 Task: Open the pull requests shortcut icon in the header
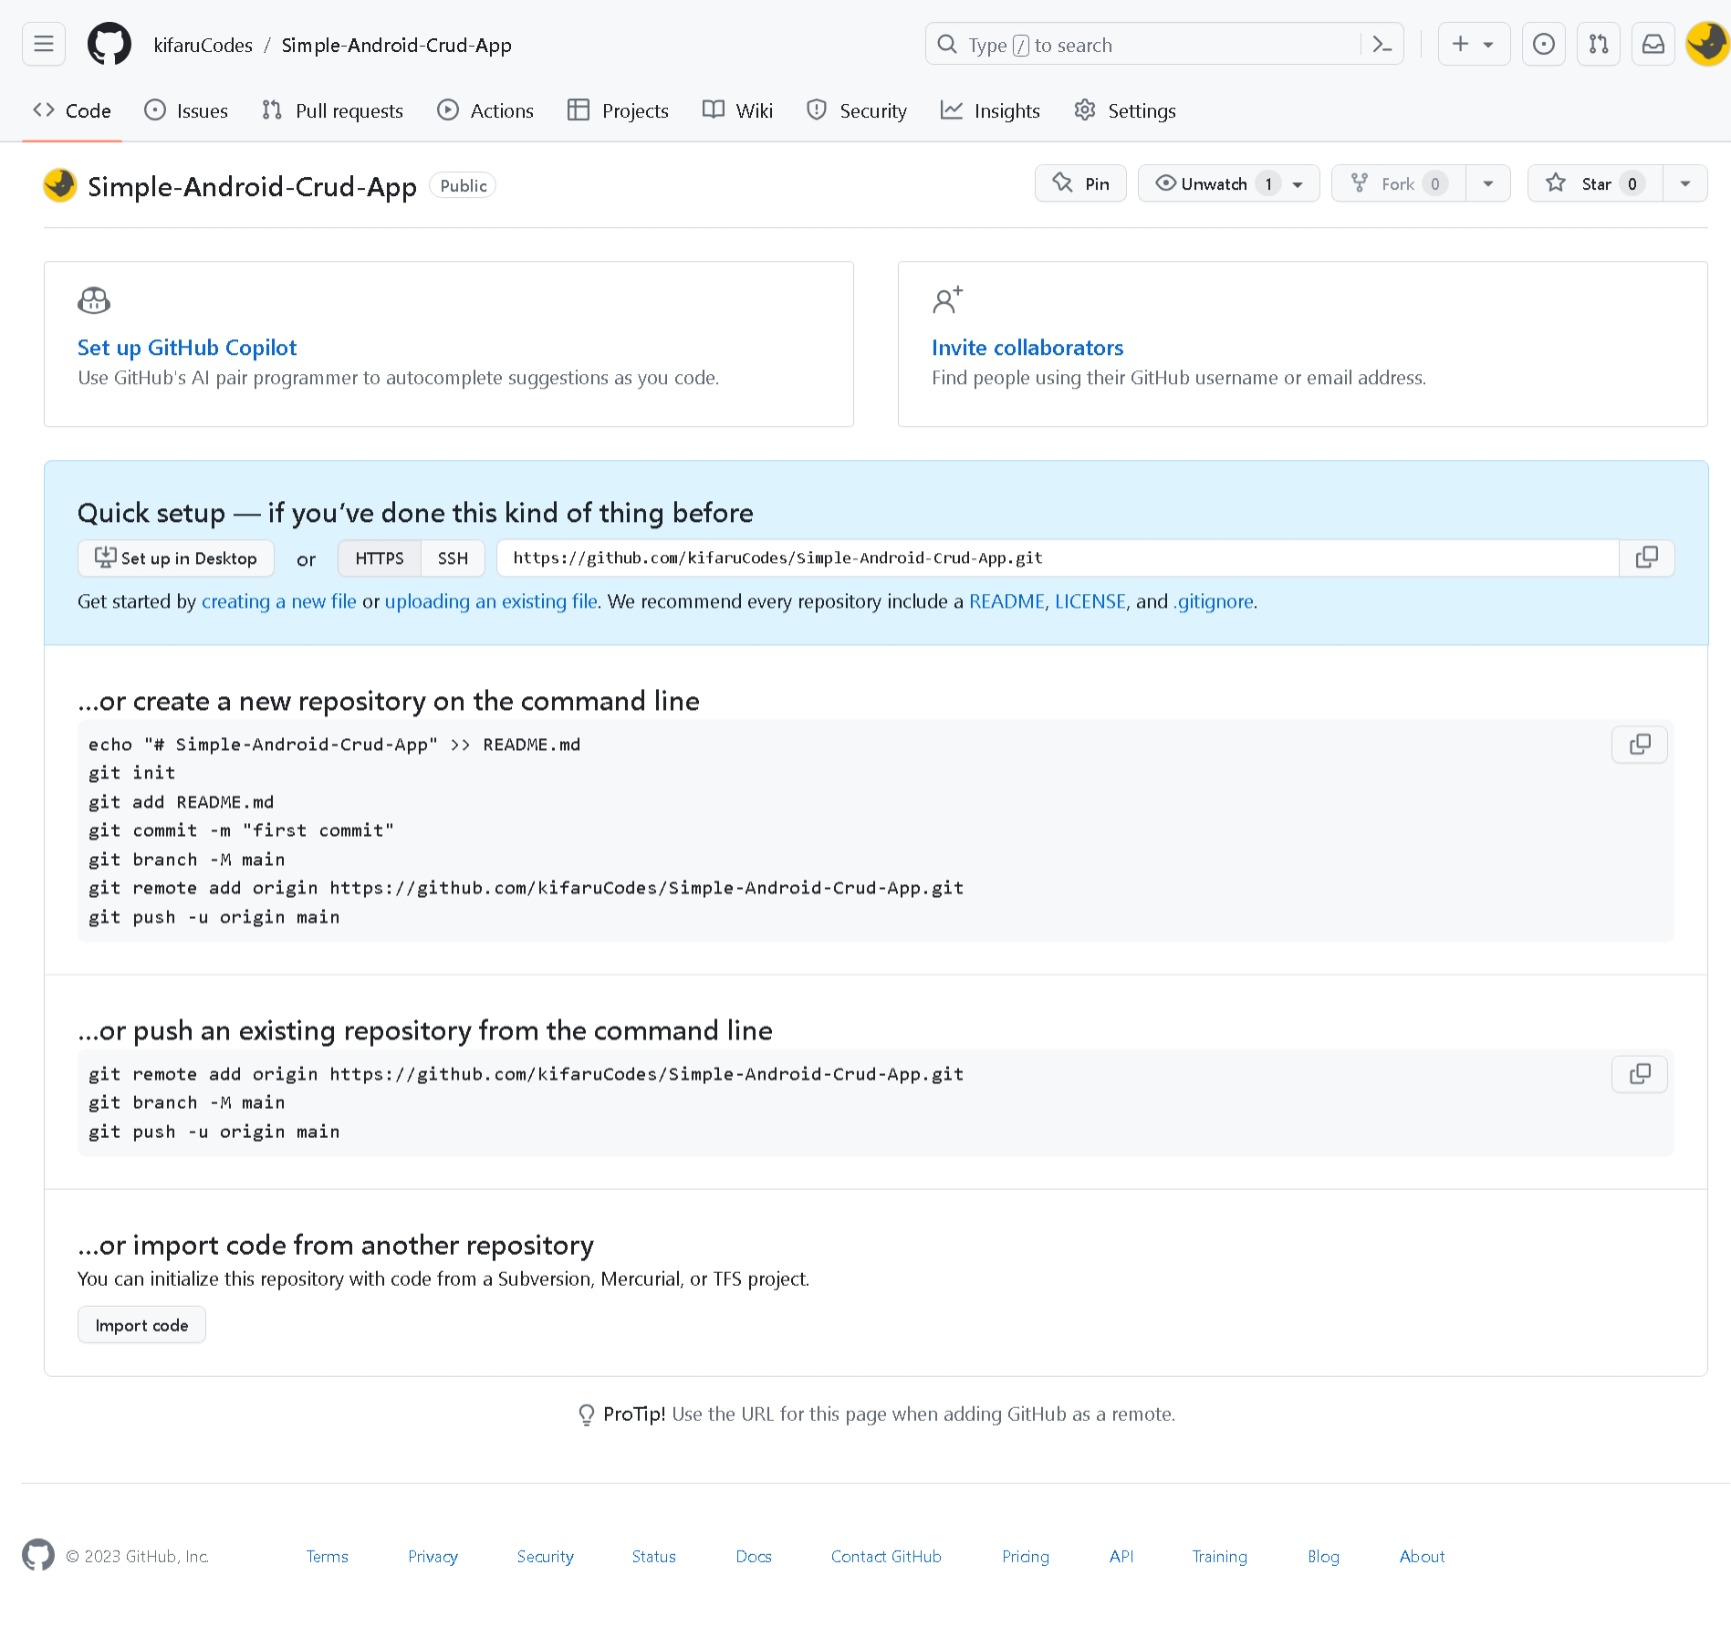tap(1598, 44)
